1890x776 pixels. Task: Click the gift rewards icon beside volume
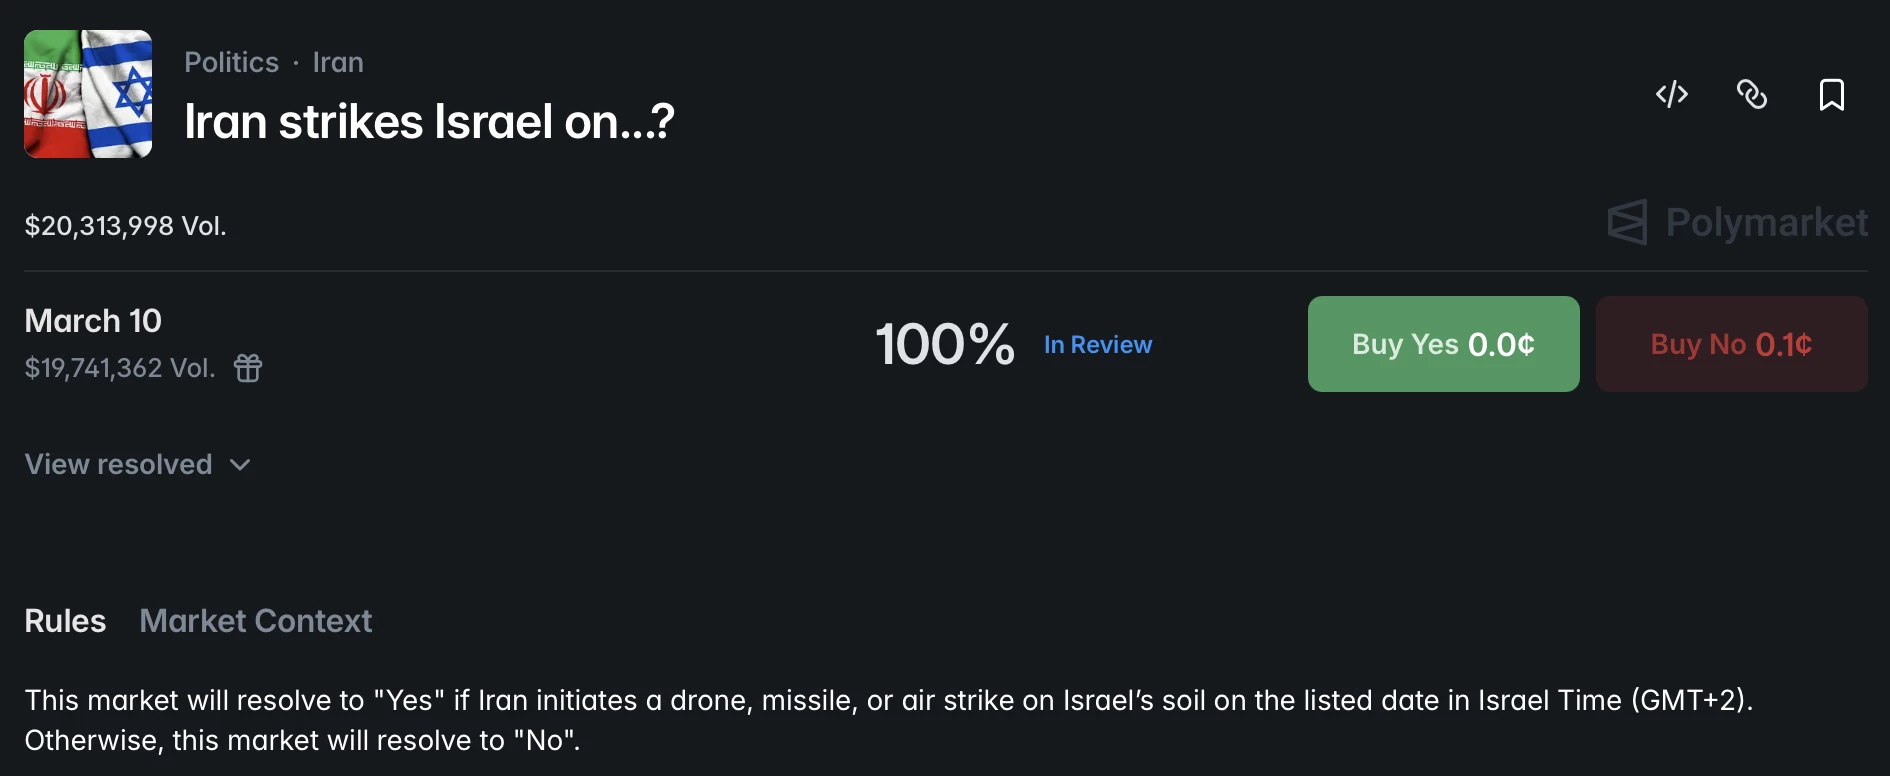click(x=248, y=368)
